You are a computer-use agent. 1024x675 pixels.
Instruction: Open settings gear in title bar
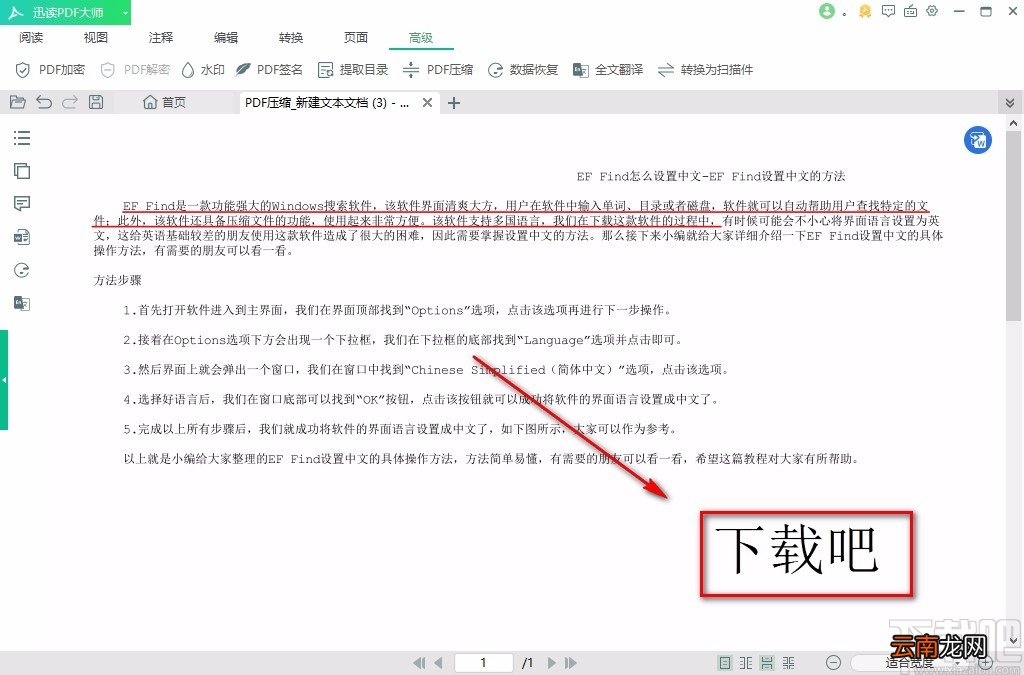click(x=932, y=11)
